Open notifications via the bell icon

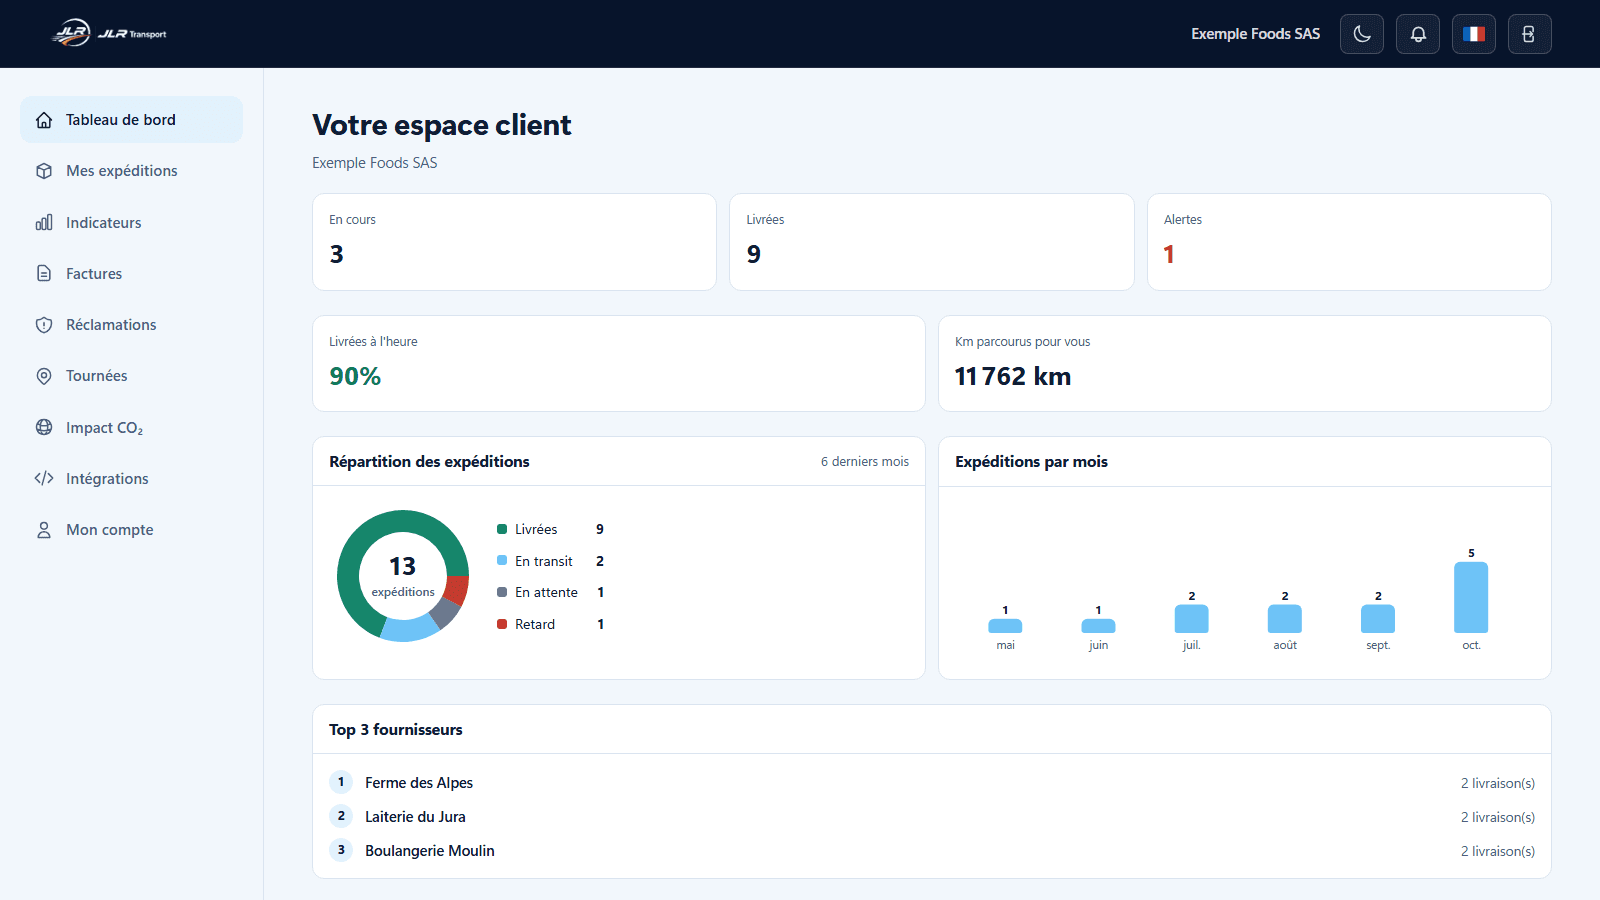[x=1418, y=34]
